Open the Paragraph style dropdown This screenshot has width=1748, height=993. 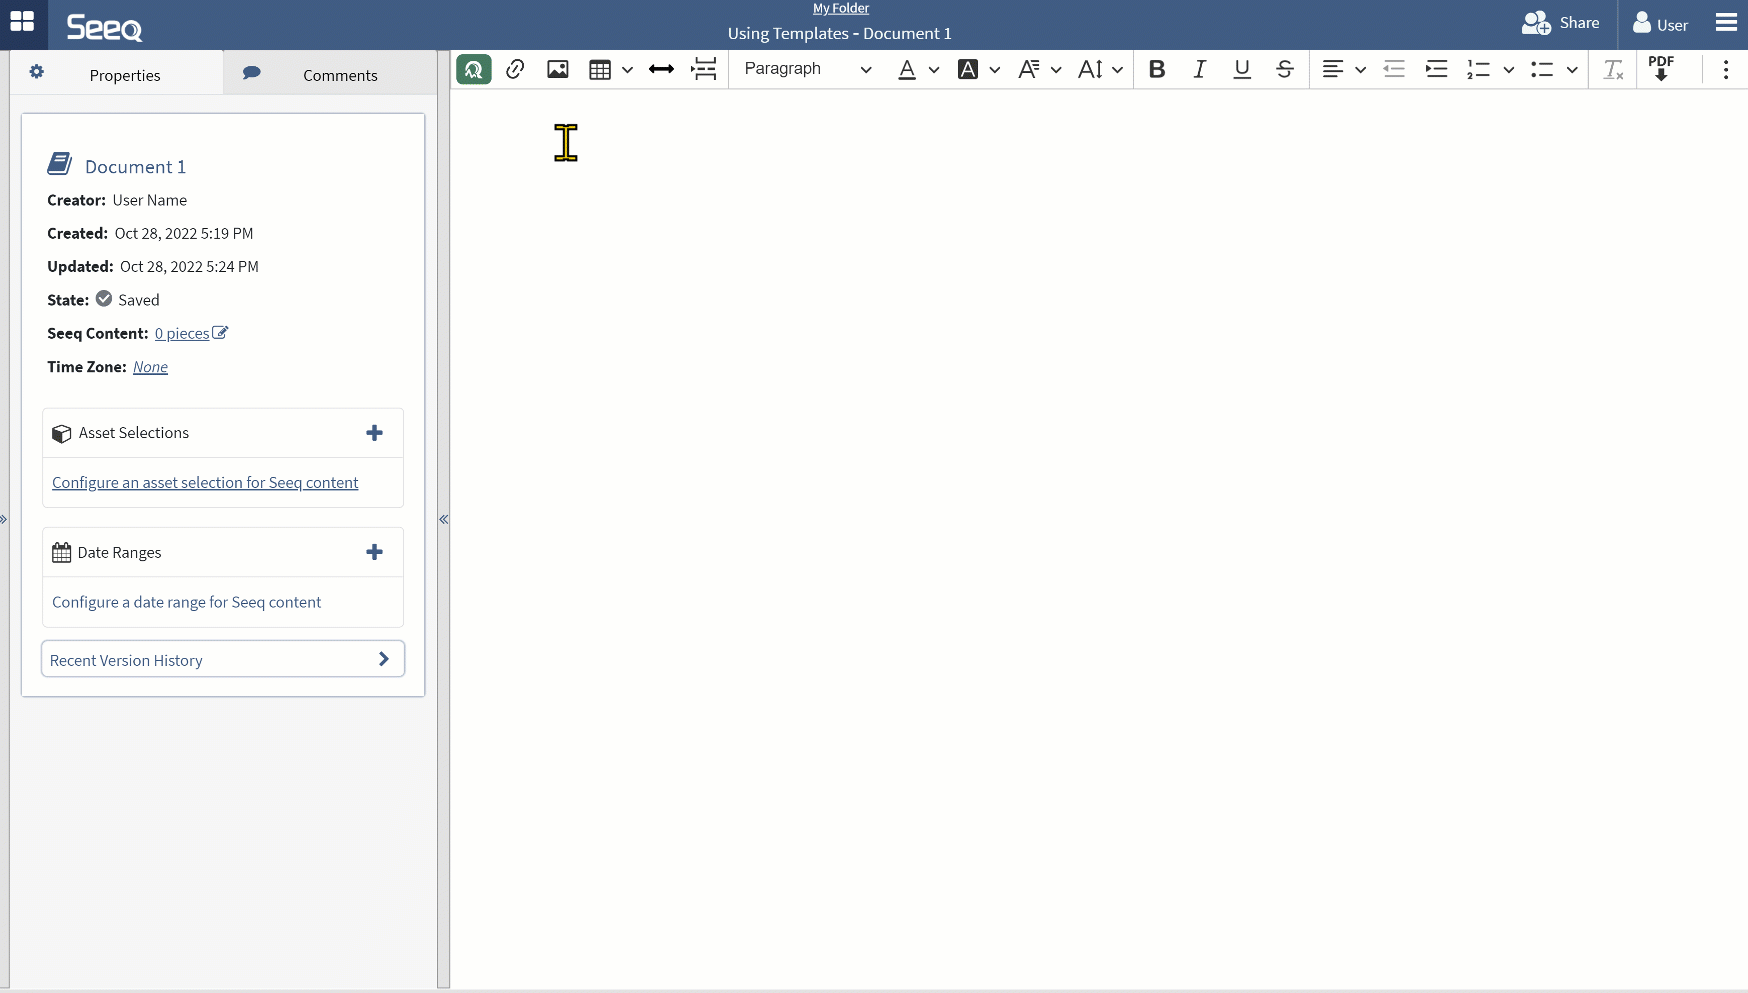point(807,69)
